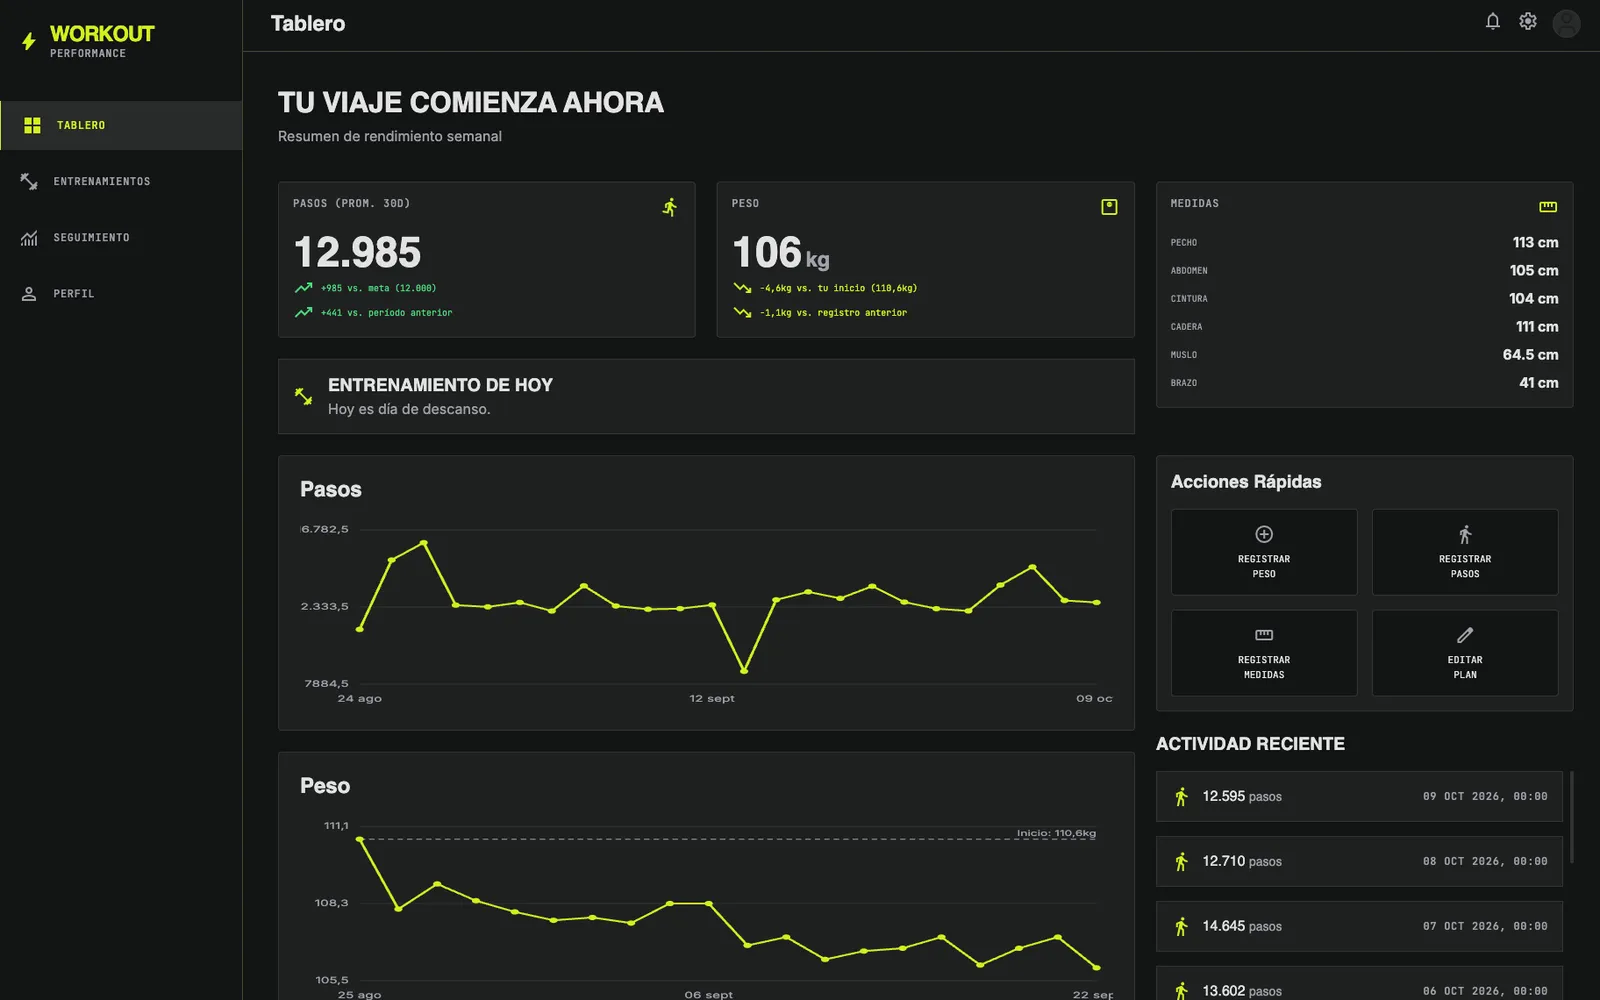Click the trend-down icon next to -4,6kg vs. tu inicio
Image resolution: width=1600 pixels, height=1000 pixels.
(x=742, y=288)
